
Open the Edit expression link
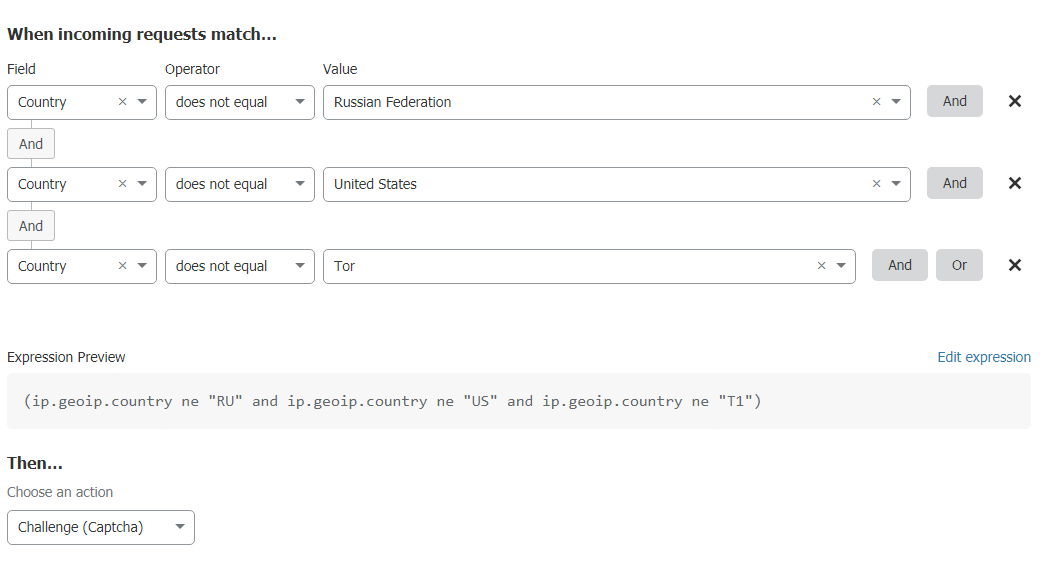(x=983, y=357)
